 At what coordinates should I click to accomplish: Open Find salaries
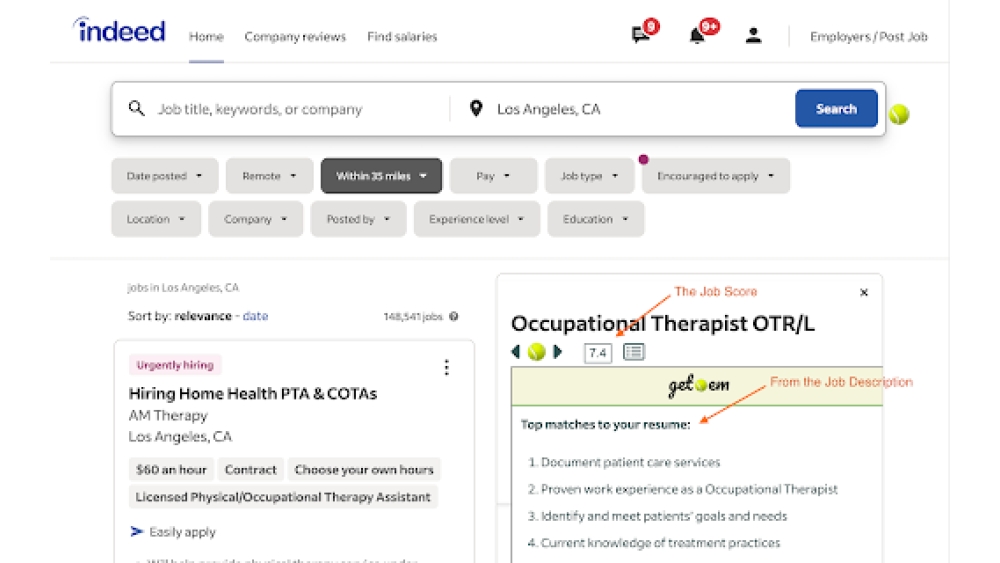[x=402, y=37]
